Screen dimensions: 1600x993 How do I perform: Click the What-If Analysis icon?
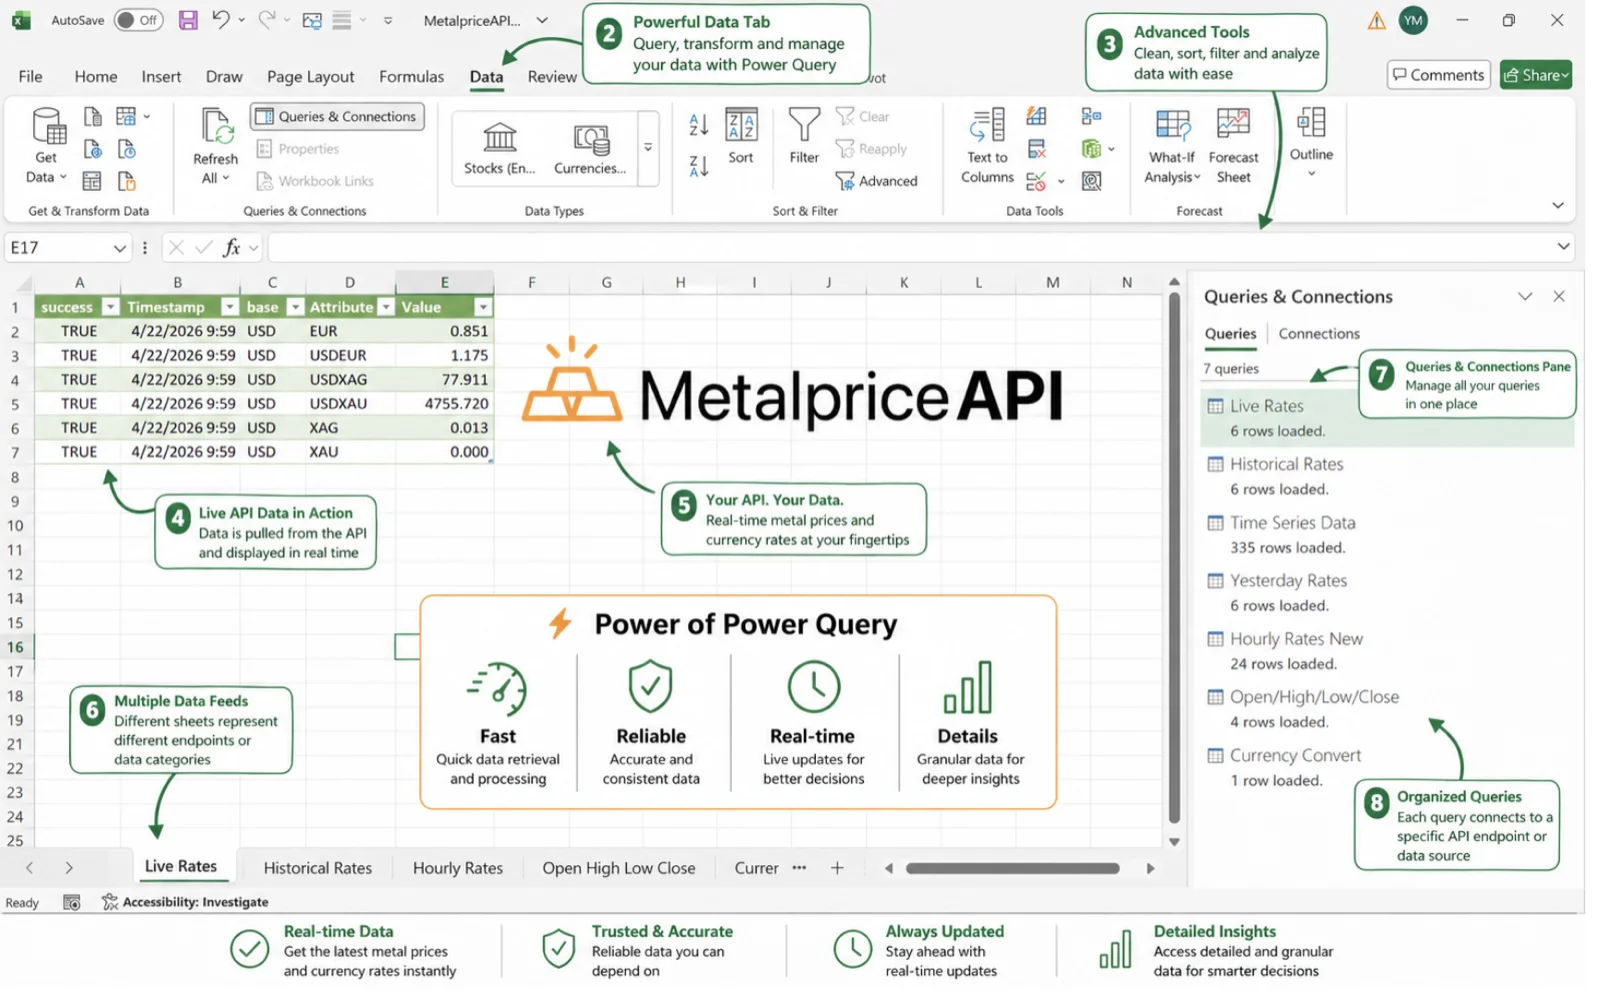[1172, 126]
